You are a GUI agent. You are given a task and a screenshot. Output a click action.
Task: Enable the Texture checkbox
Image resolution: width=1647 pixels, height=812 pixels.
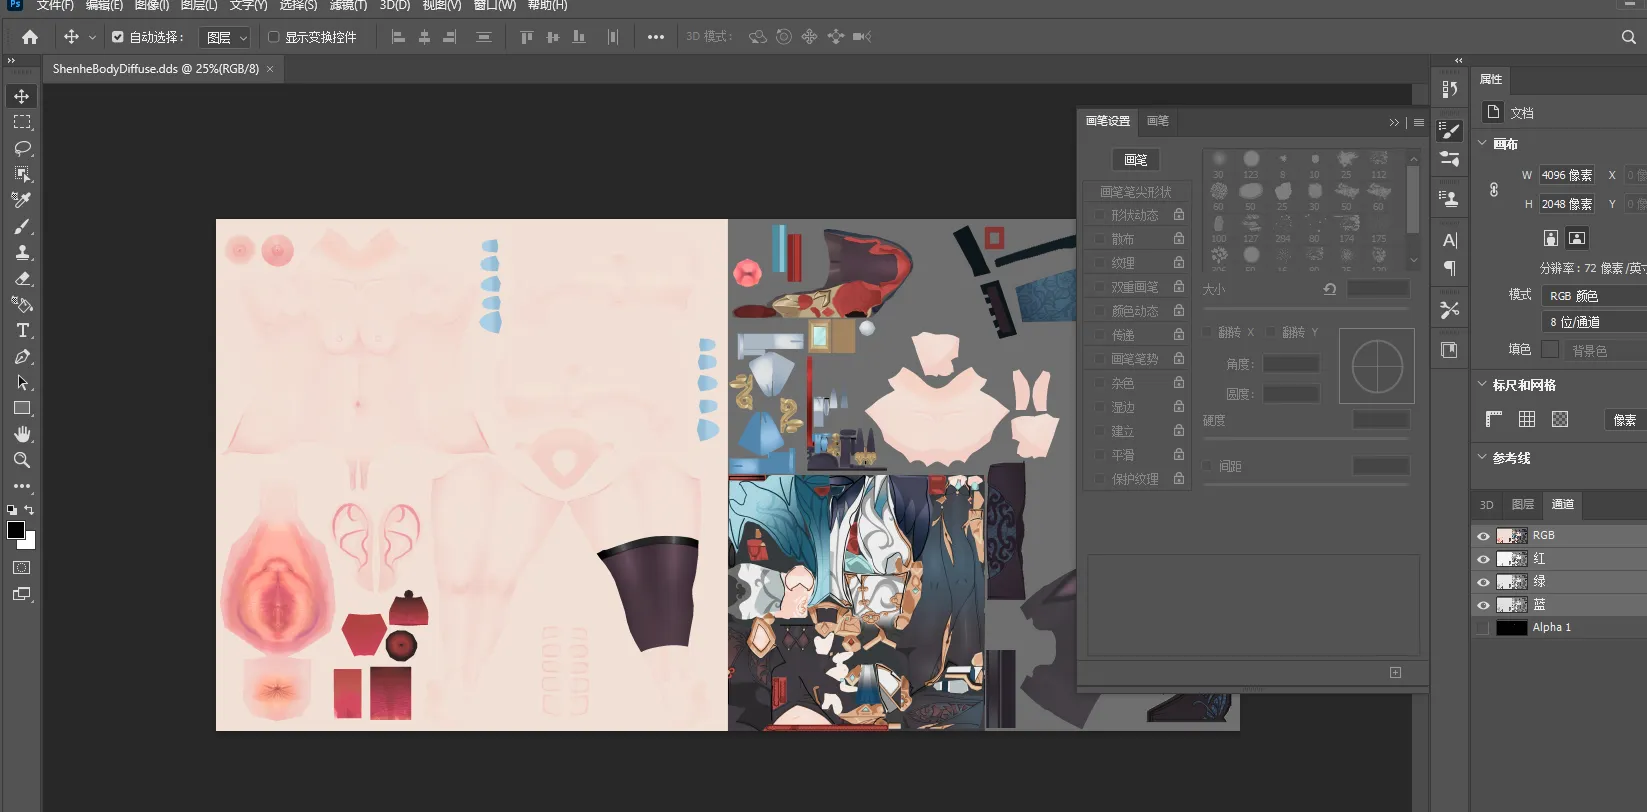pyautogui.click(x=1099, y=263)
